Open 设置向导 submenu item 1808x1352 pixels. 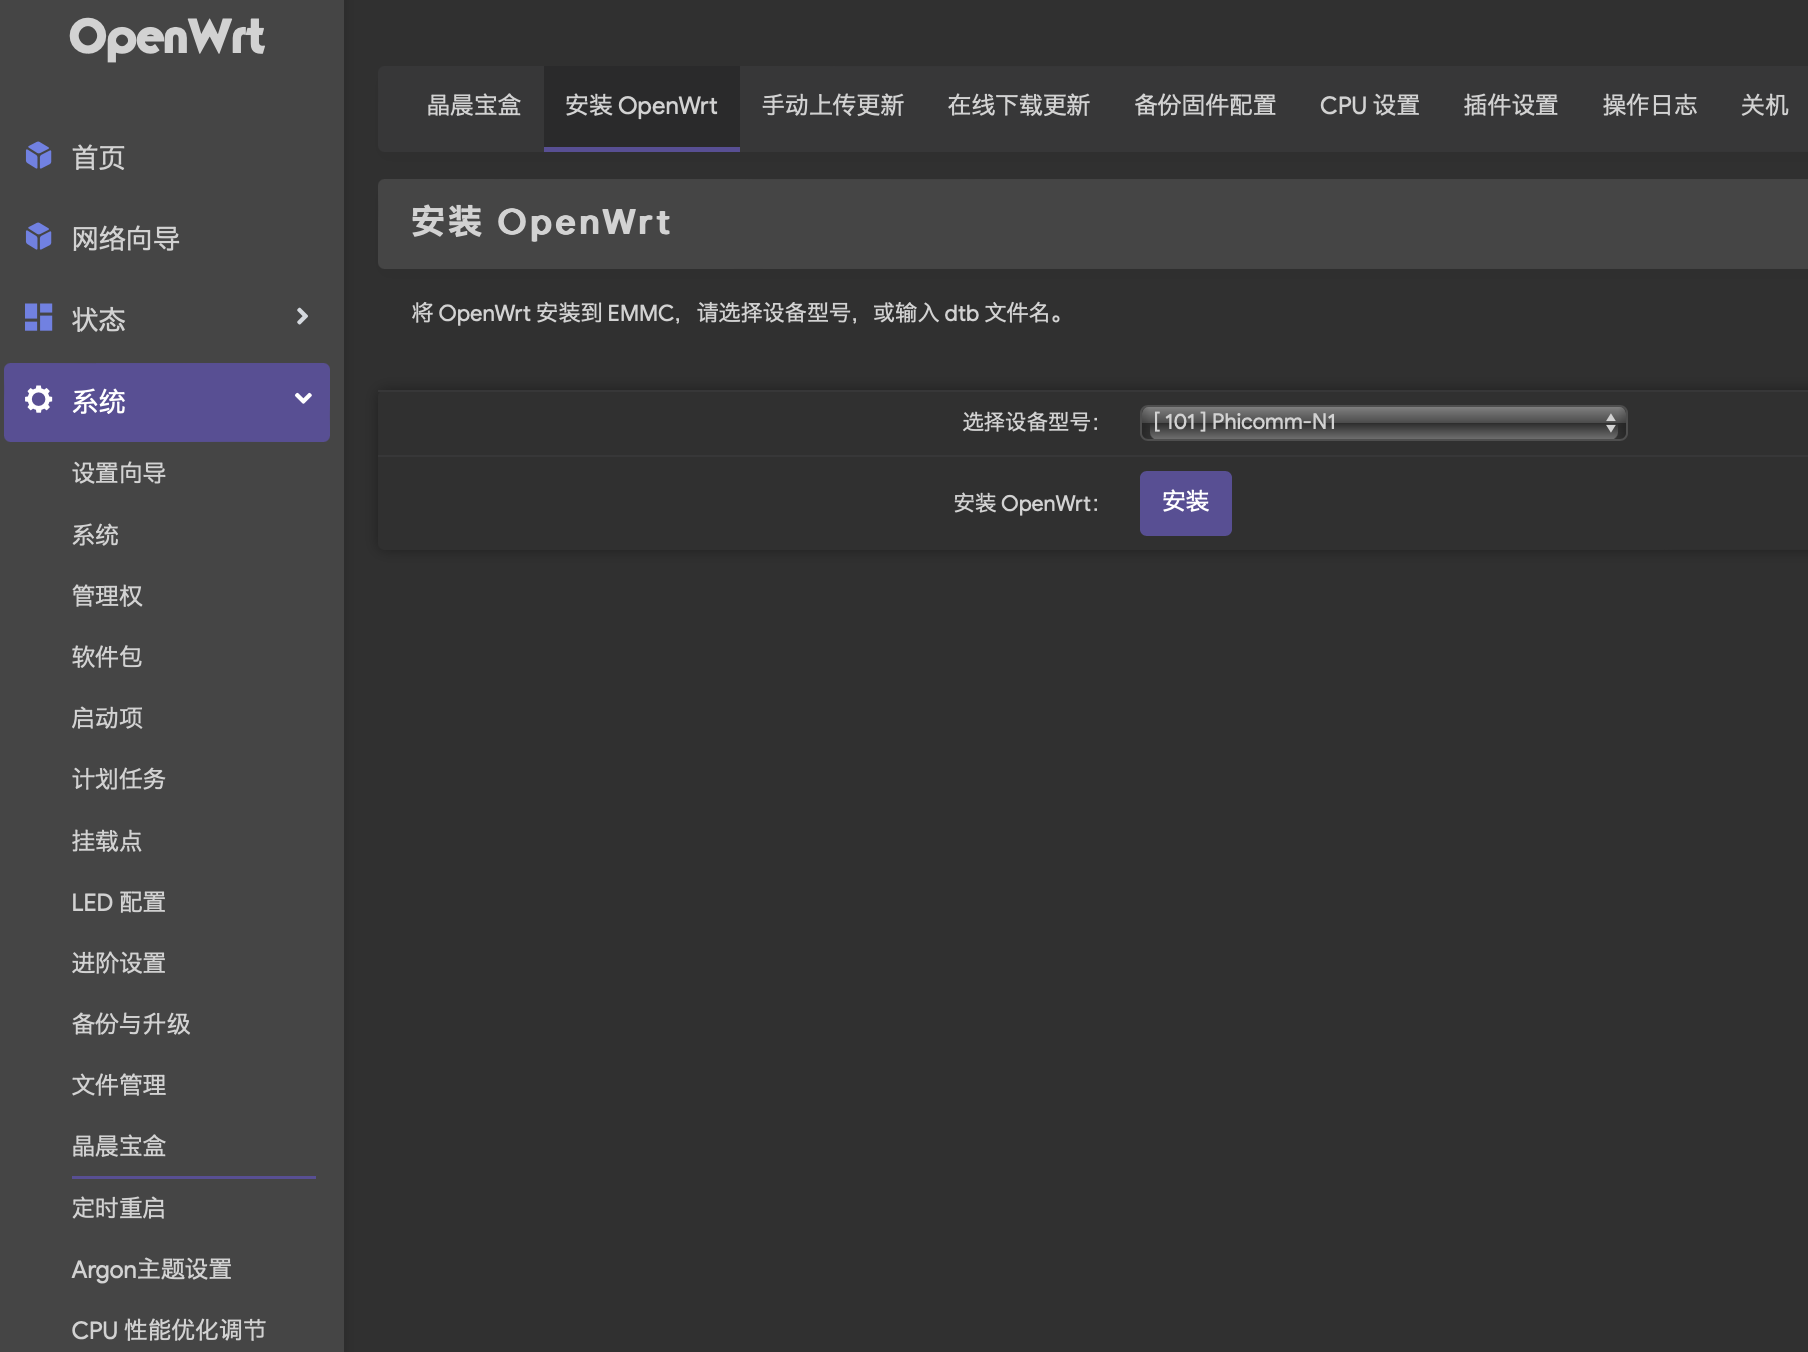pyautogui.click(x=118, y=473)
